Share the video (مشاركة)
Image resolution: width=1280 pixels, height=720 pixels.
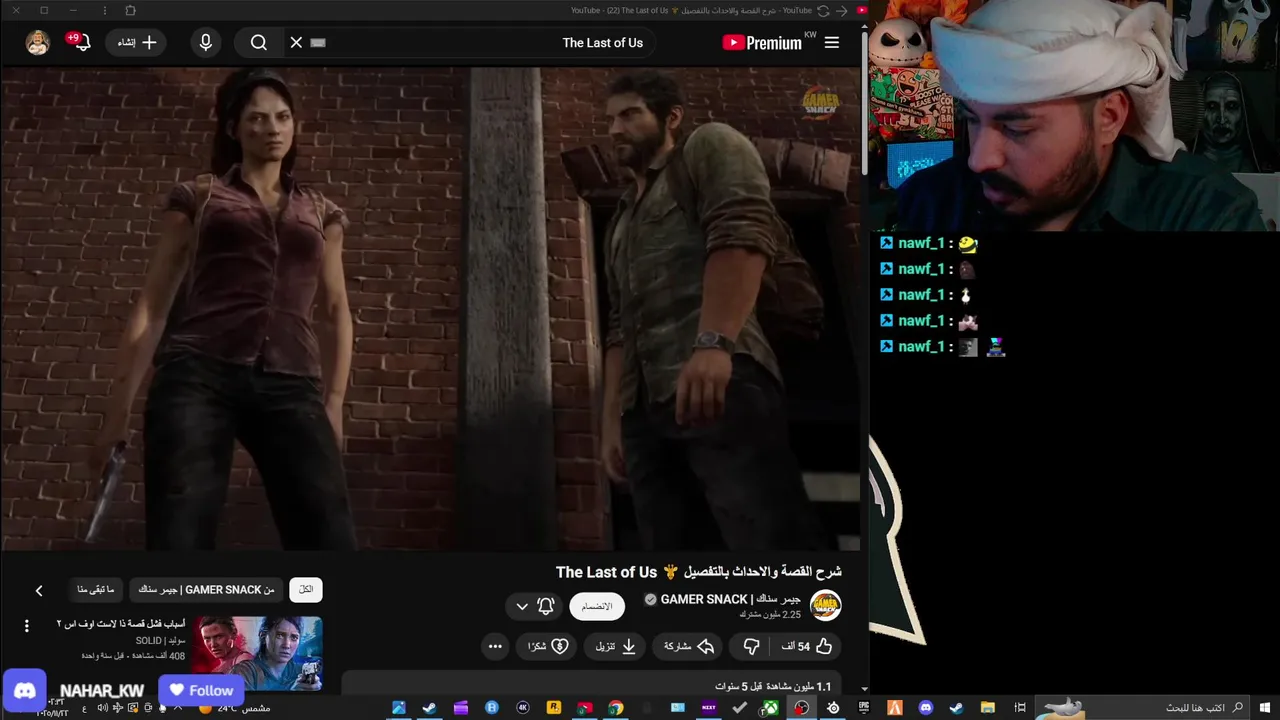pyautogui.click(x=689, y=646)
